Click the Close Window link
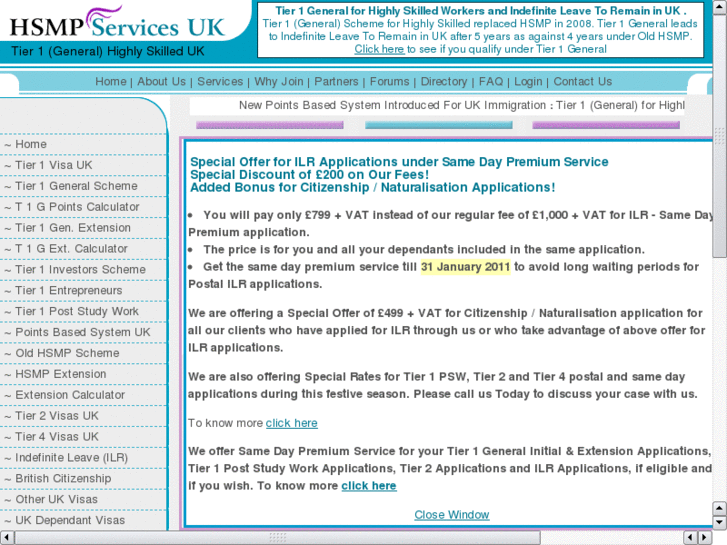This screenshot has height=545, width=727. coord(452,515)
